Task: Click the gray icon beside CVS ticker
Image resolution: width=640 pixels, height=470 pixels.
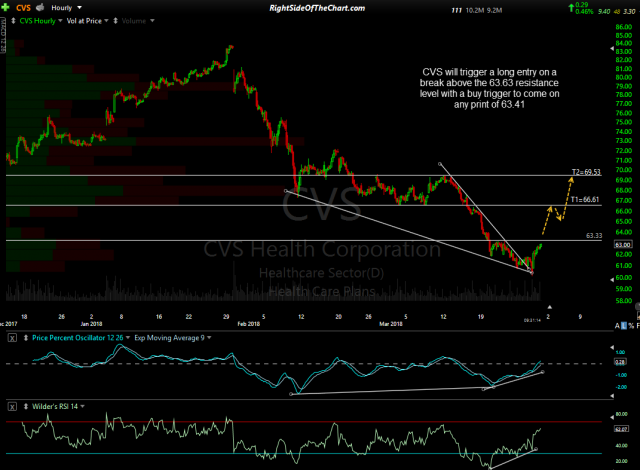Action: pyautogui.click(x=40, y=7)
